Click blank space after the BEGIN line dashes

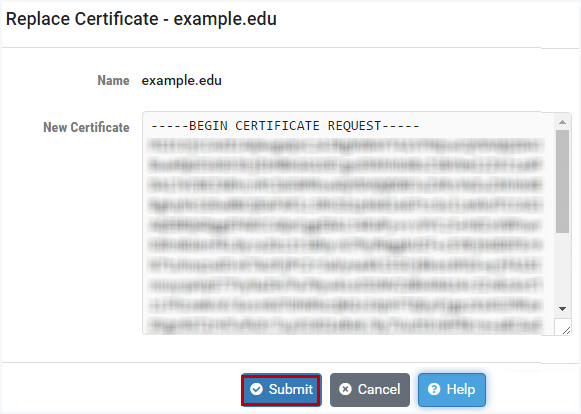(485, 126)
